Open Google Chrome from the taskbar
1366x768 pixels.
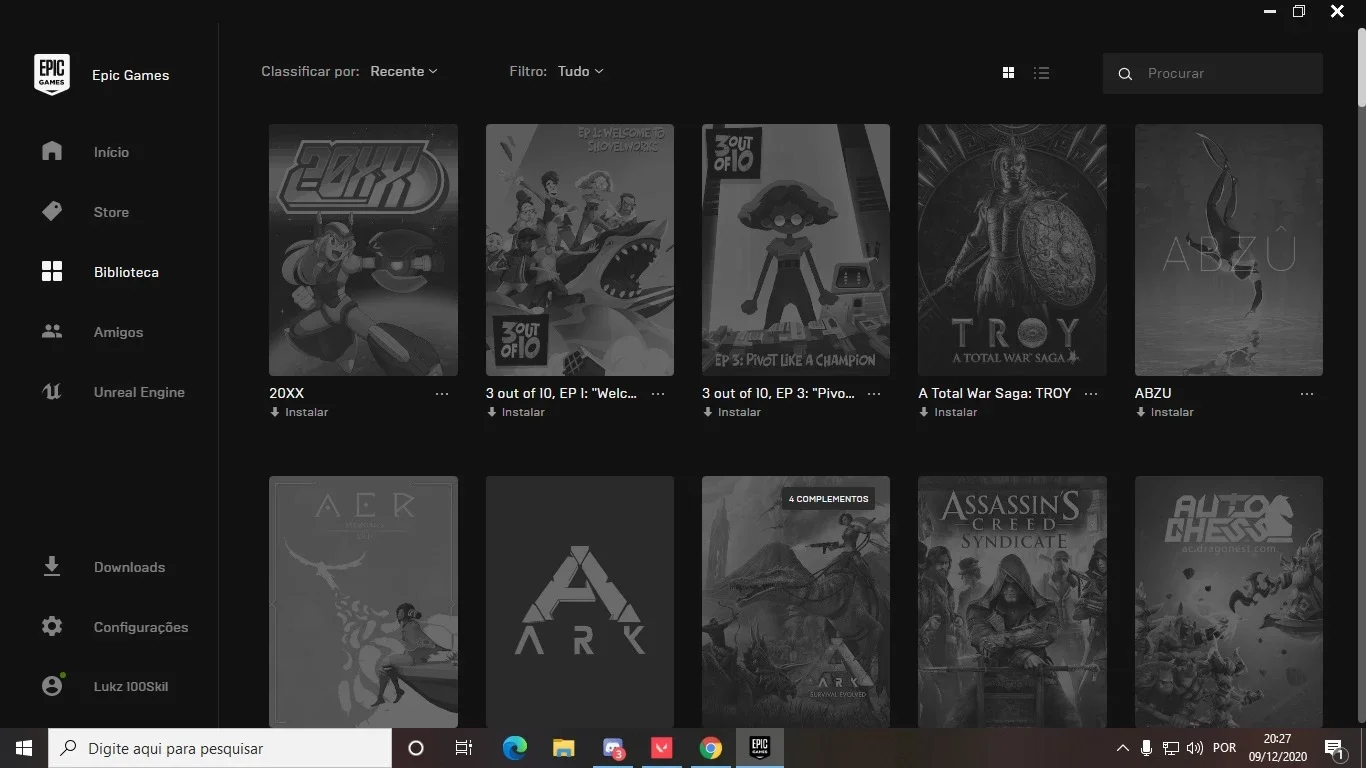tap(711, 748)
